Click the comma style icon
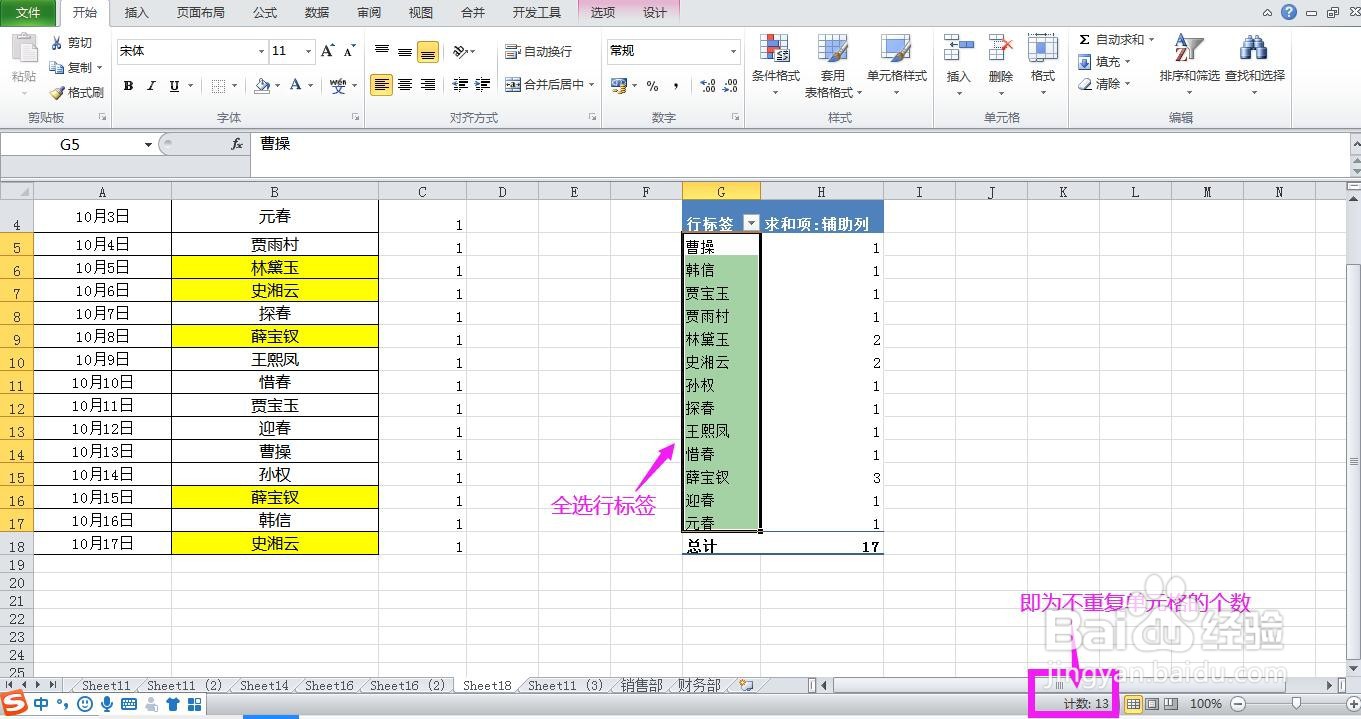The image size is (1361, 719). point(677,86)
